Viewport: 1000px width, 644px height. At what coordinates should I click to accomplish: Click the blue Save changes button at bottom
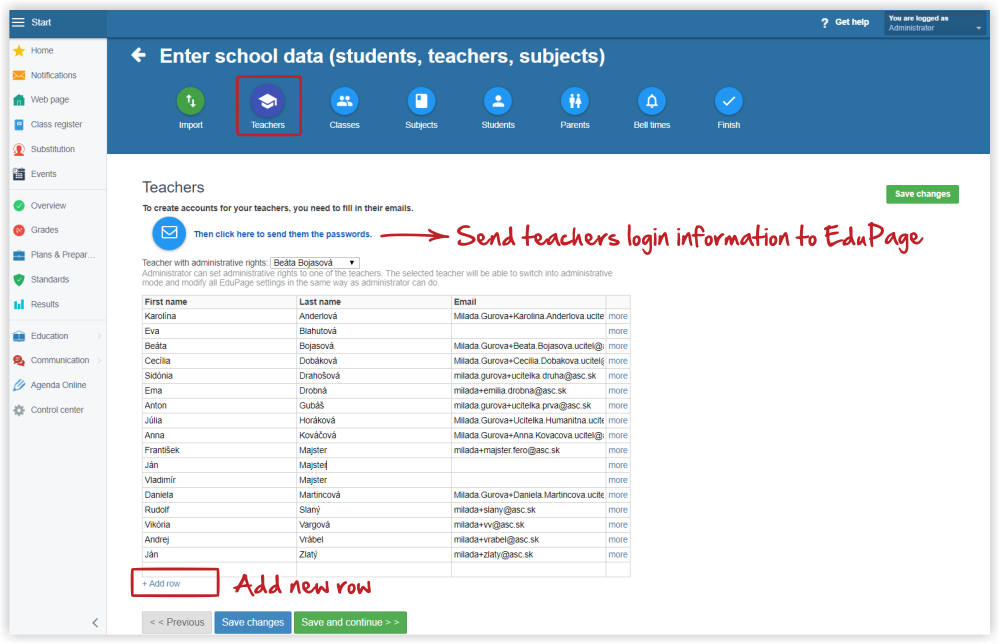tap(253, 622)
